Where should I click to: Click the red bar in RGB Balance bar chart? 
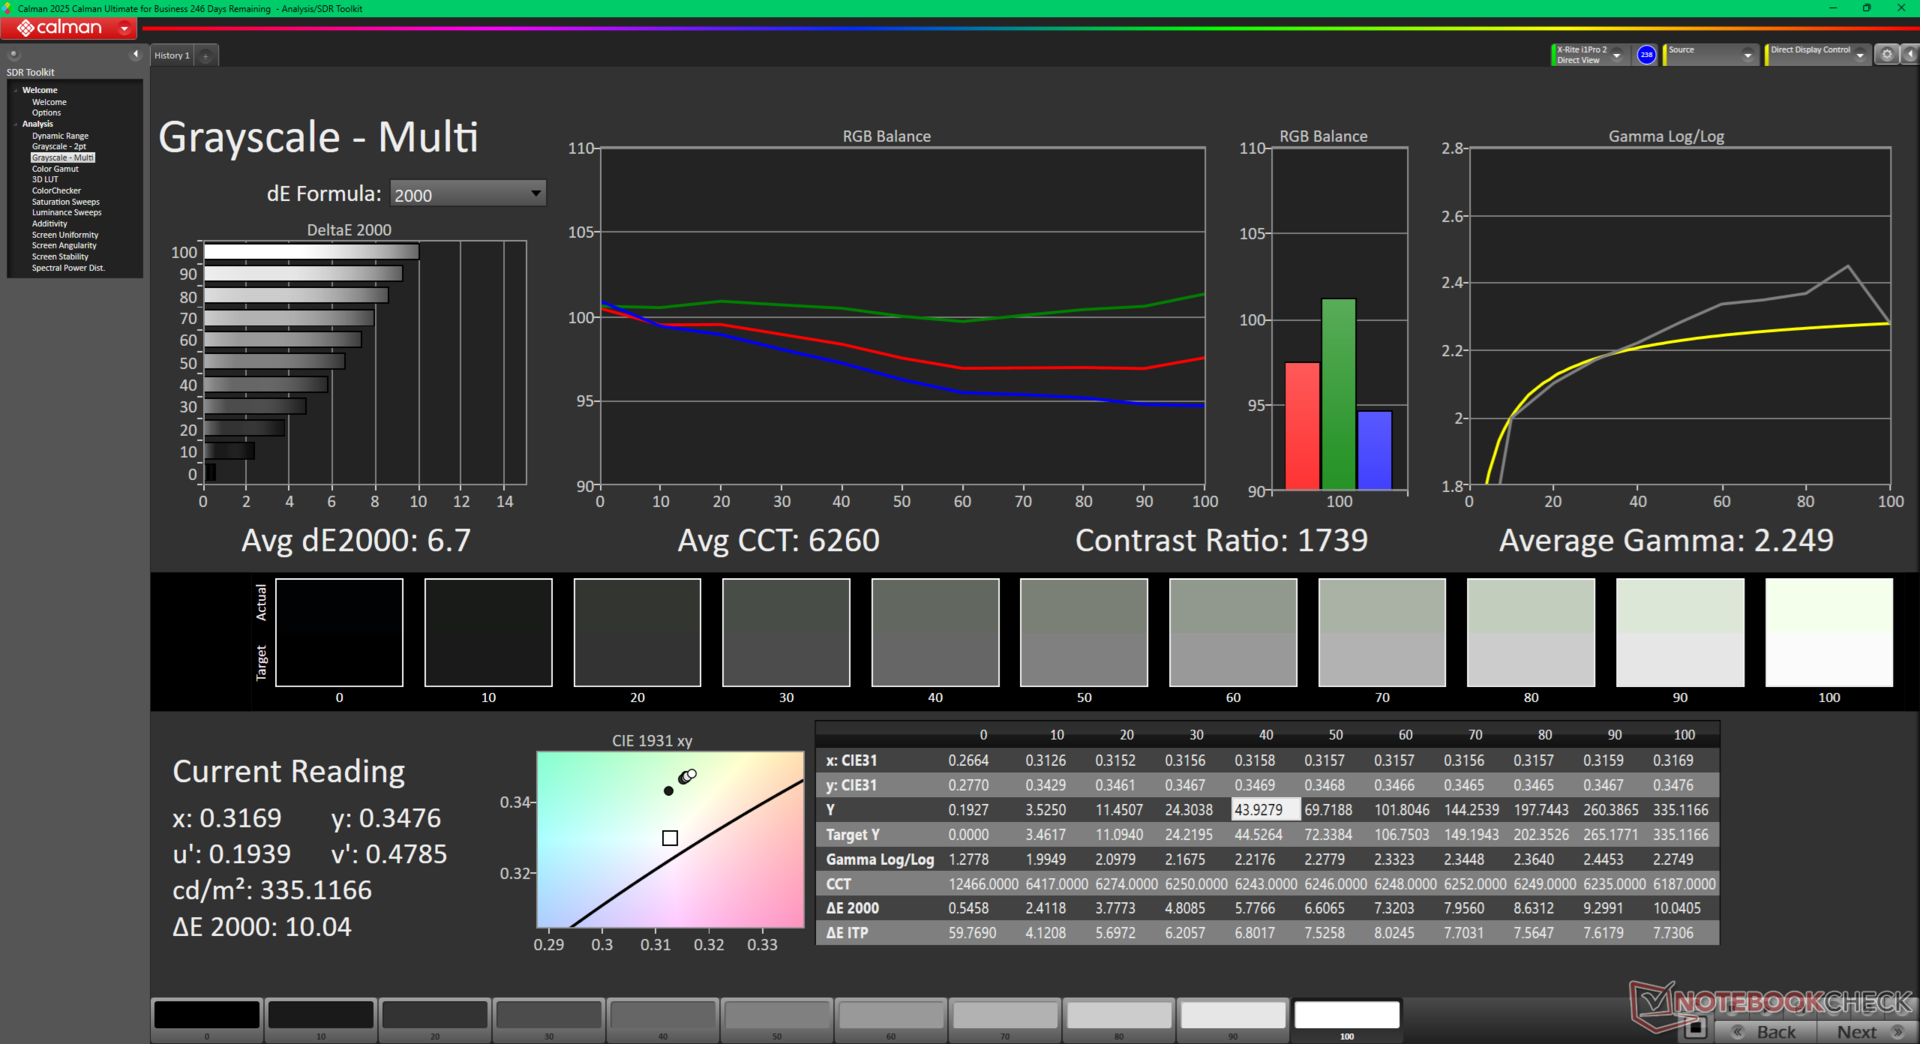(1302, 426)
